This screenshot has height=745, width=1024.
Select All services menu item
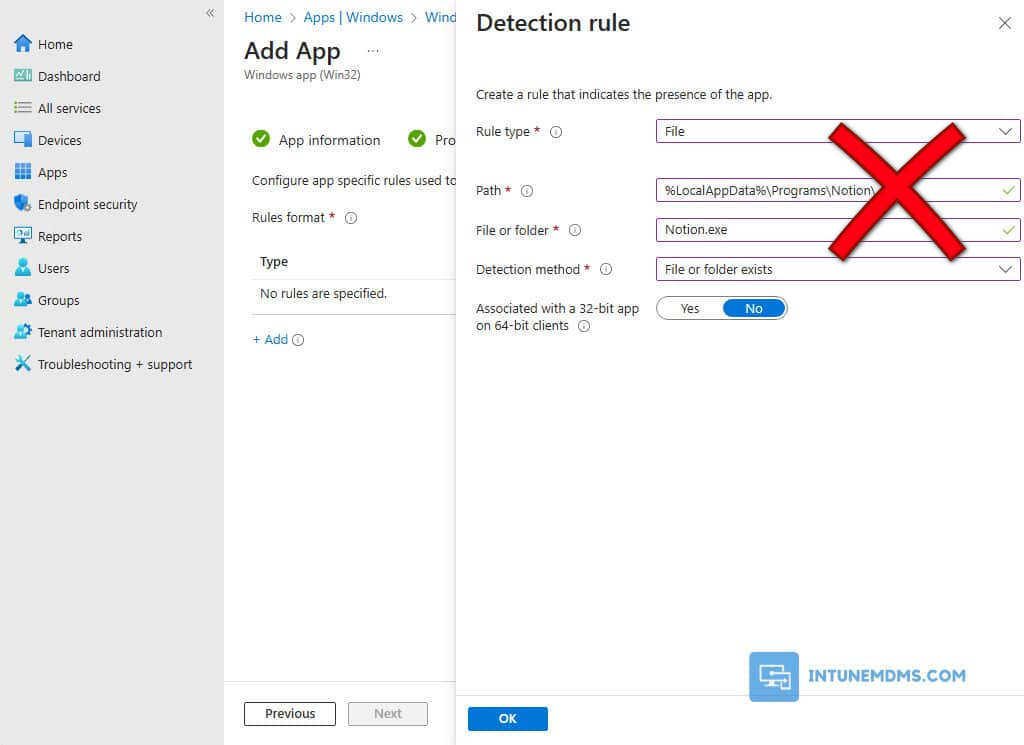(57, 108)
